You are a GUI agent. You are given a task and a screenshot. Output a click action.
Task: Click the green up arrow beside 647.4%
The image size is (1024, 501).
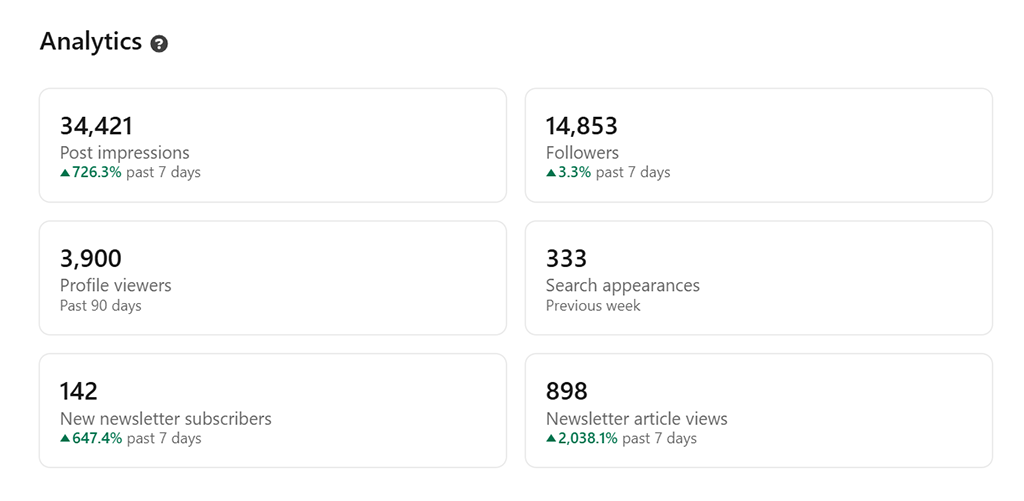point(65,439)
